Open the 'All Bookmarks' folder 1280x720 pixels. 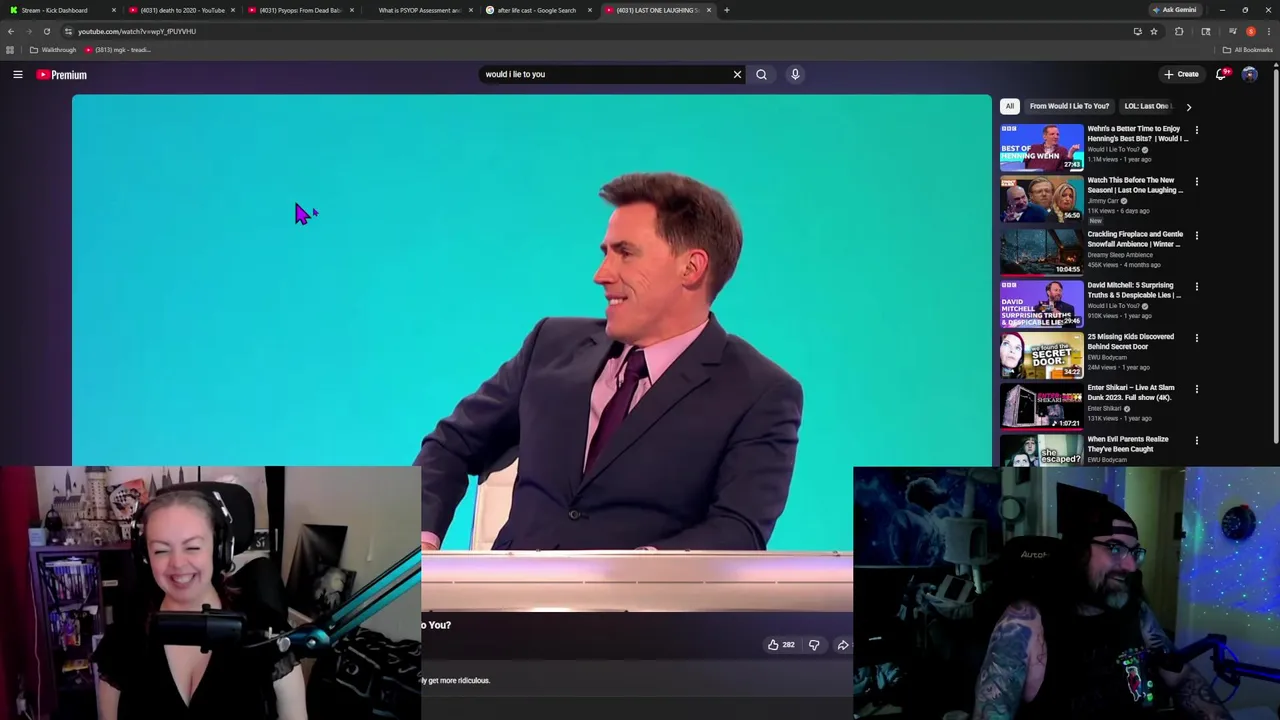[x=1247, y=50]
